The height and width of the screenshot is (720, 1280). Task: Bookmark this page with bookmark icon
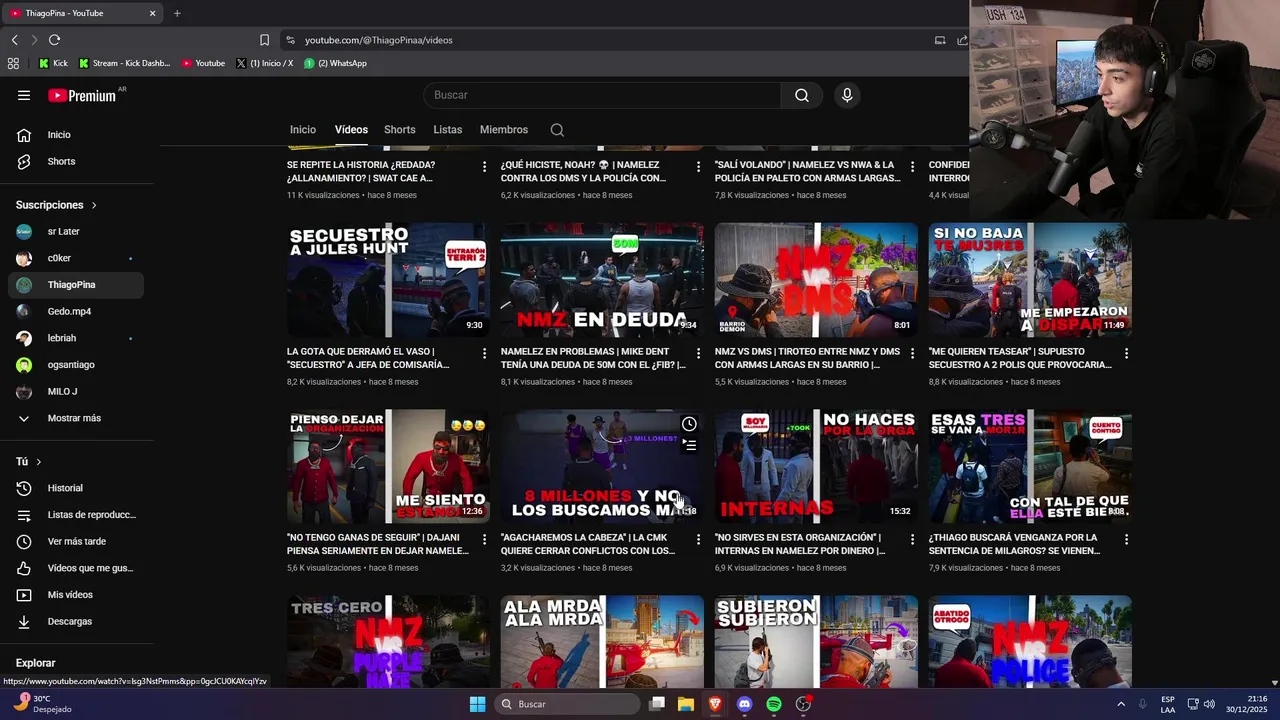pyautogui.click(x=264, y=40)
